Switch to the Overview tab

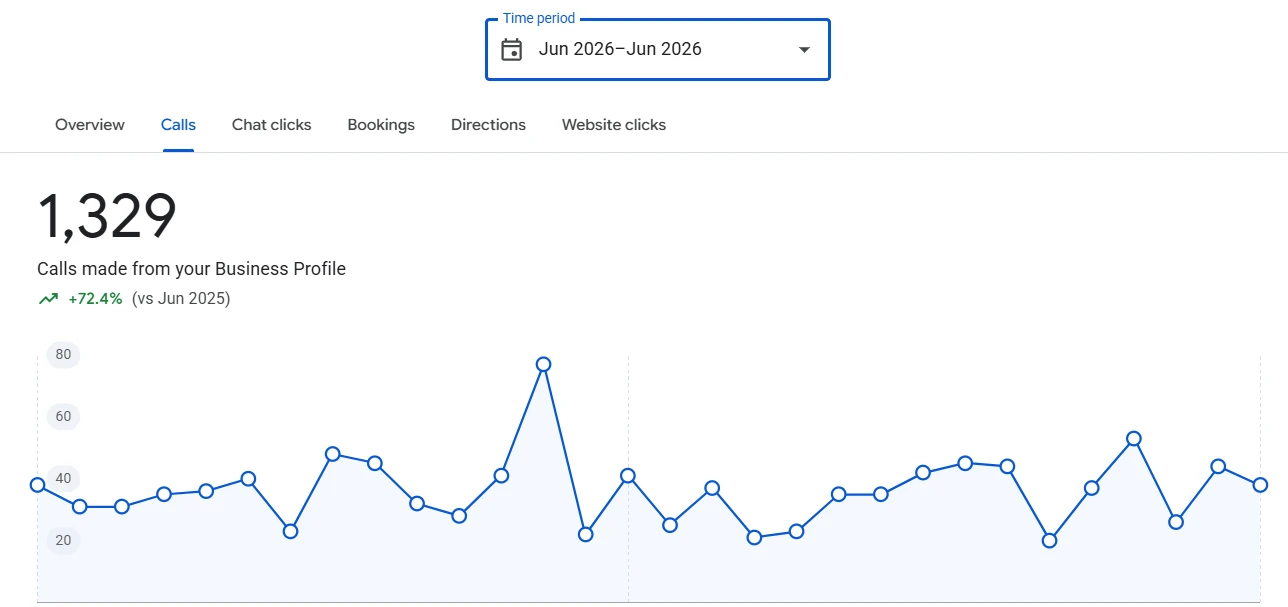pos(90,125)
